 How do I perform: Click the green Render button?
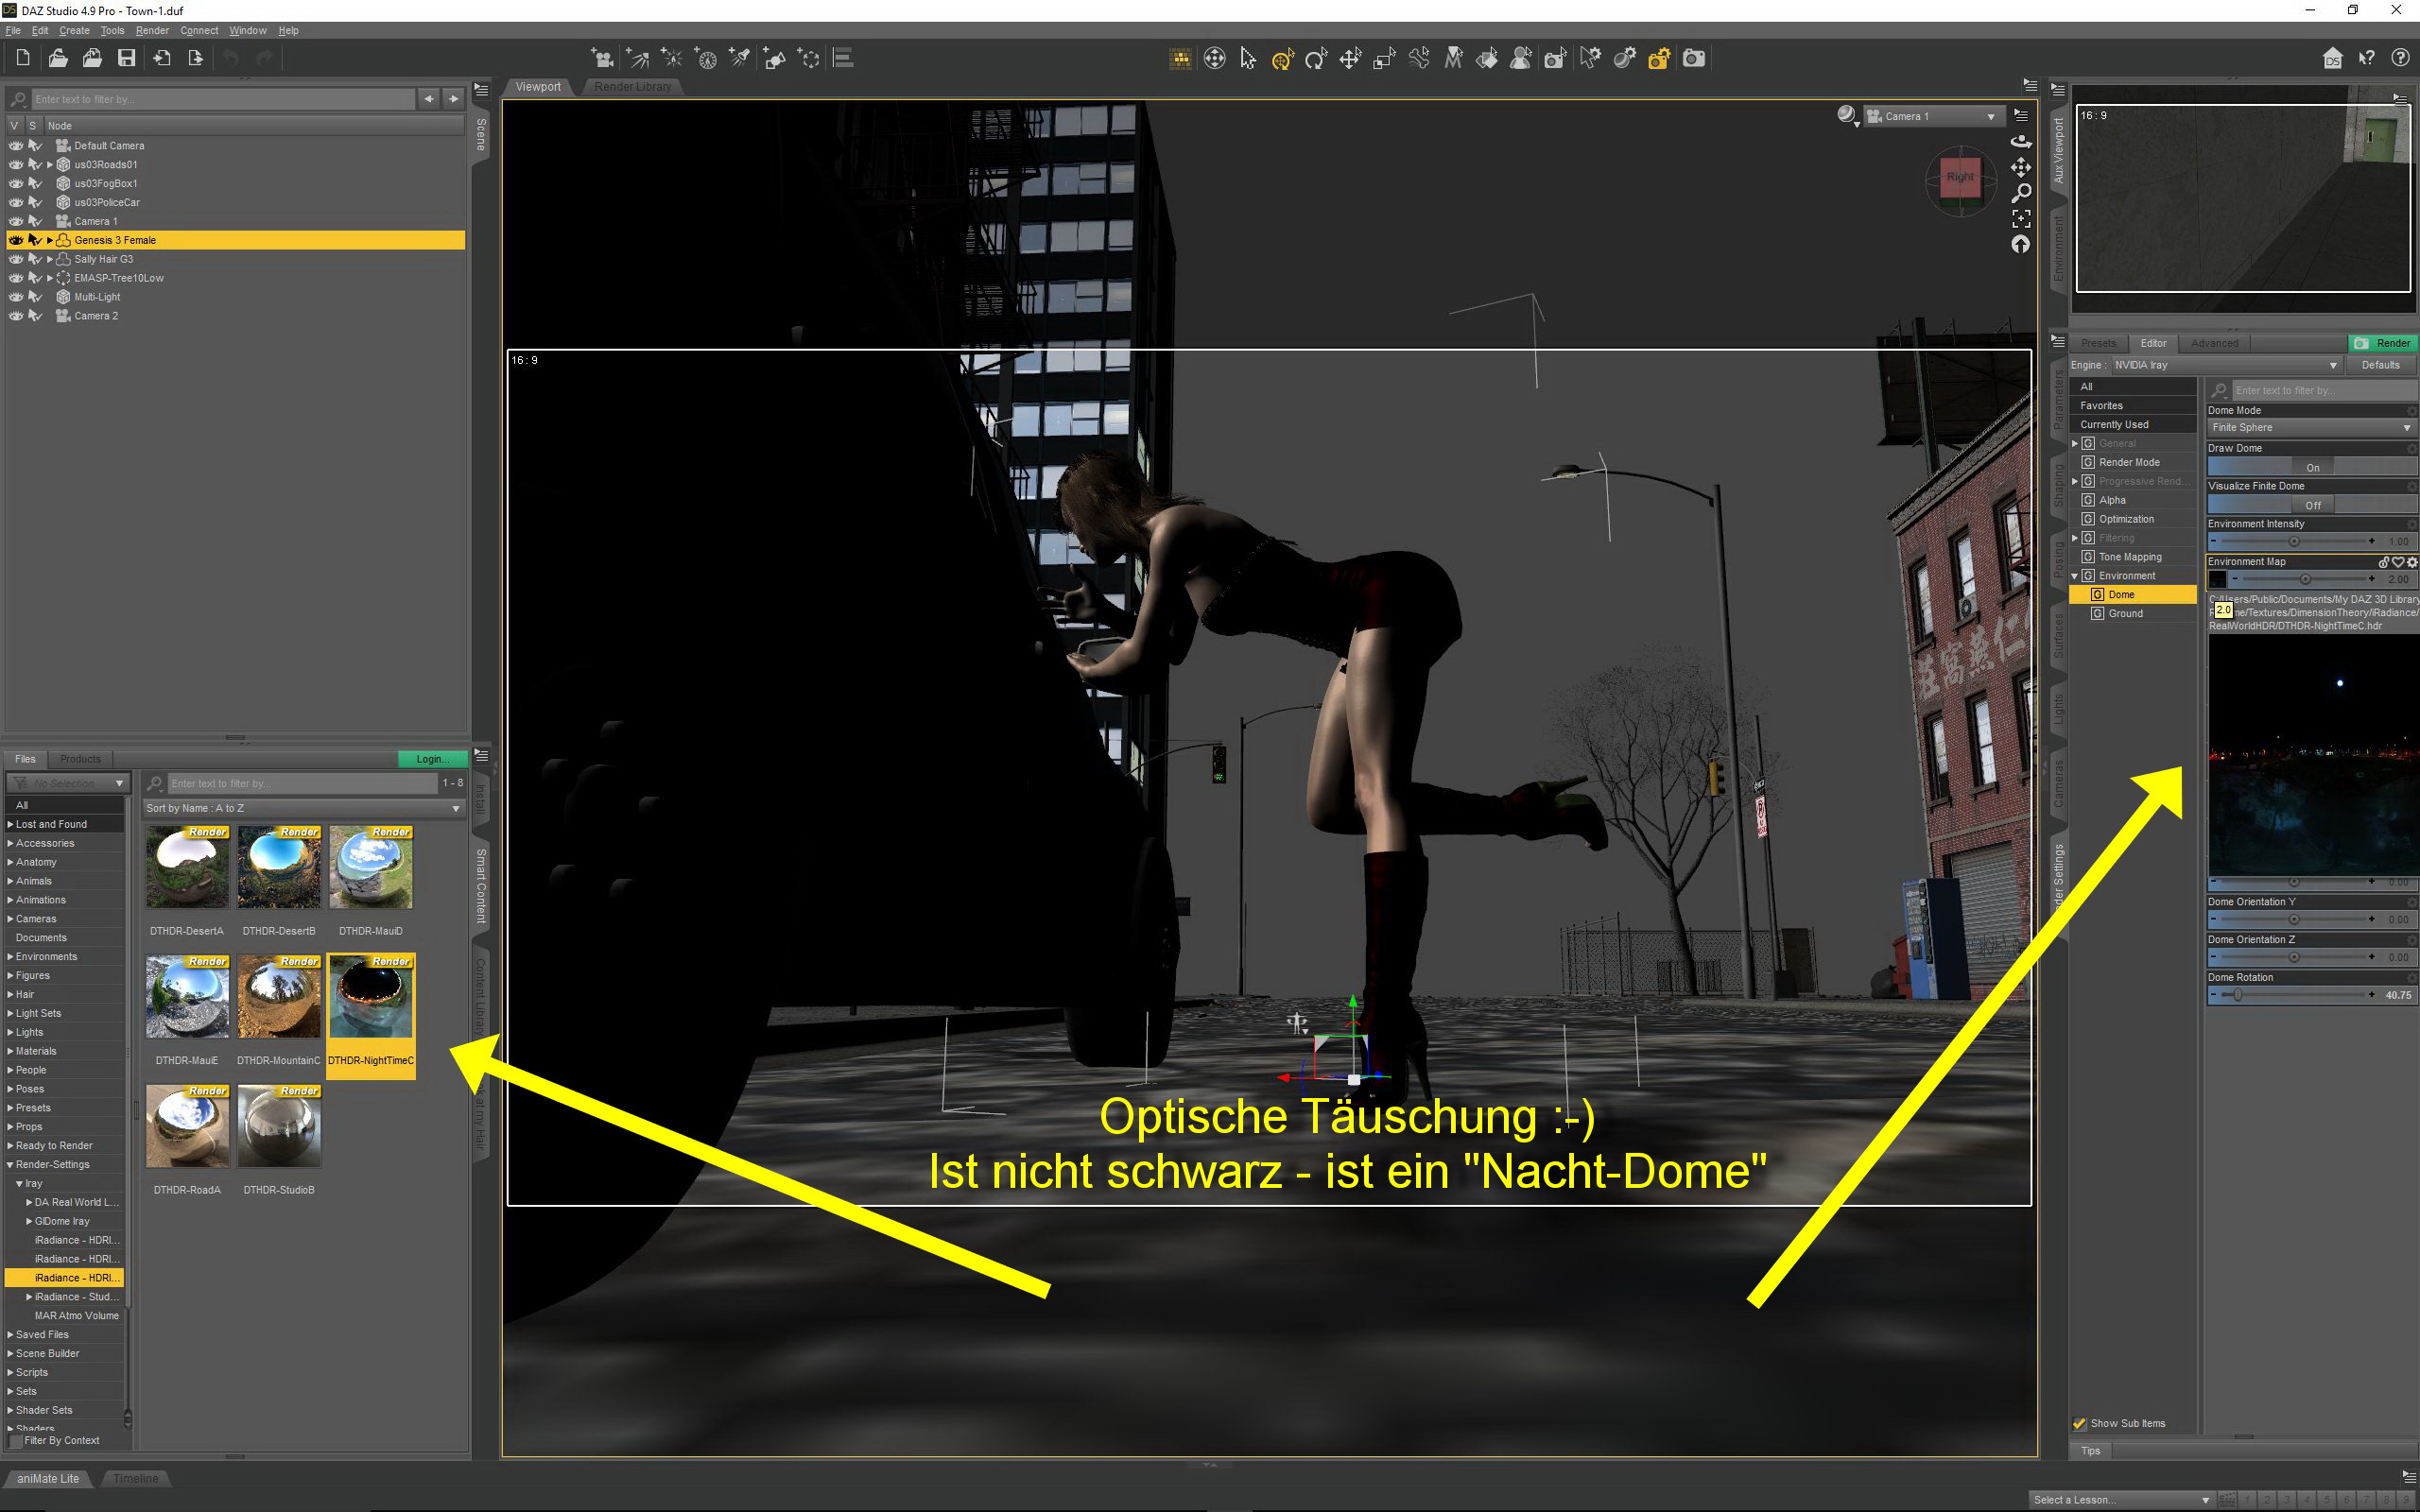(2382, 343)
